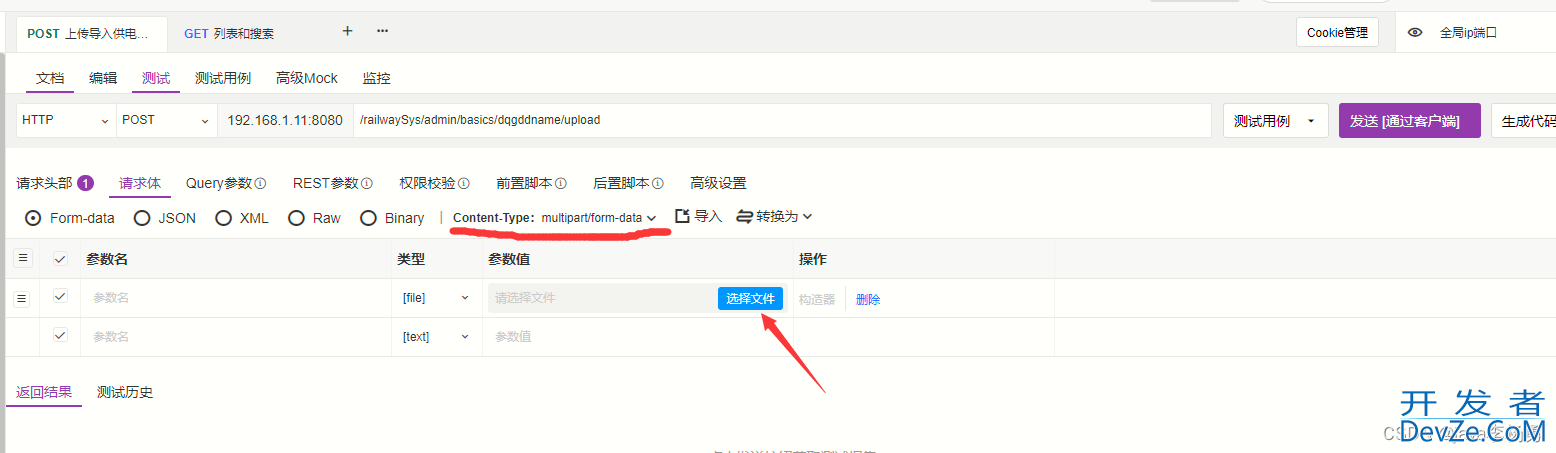Toggle the select-all checkbox in table header
This screenshot has height=453, width=1556.
pos(60,259)
